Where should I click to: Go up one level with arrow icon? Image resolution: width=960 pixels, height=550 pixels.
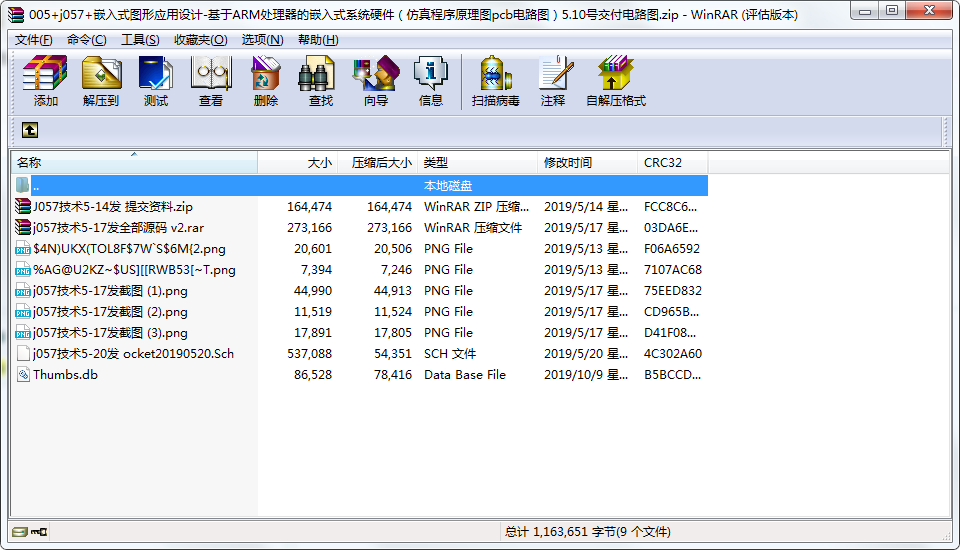coord(30,130)
